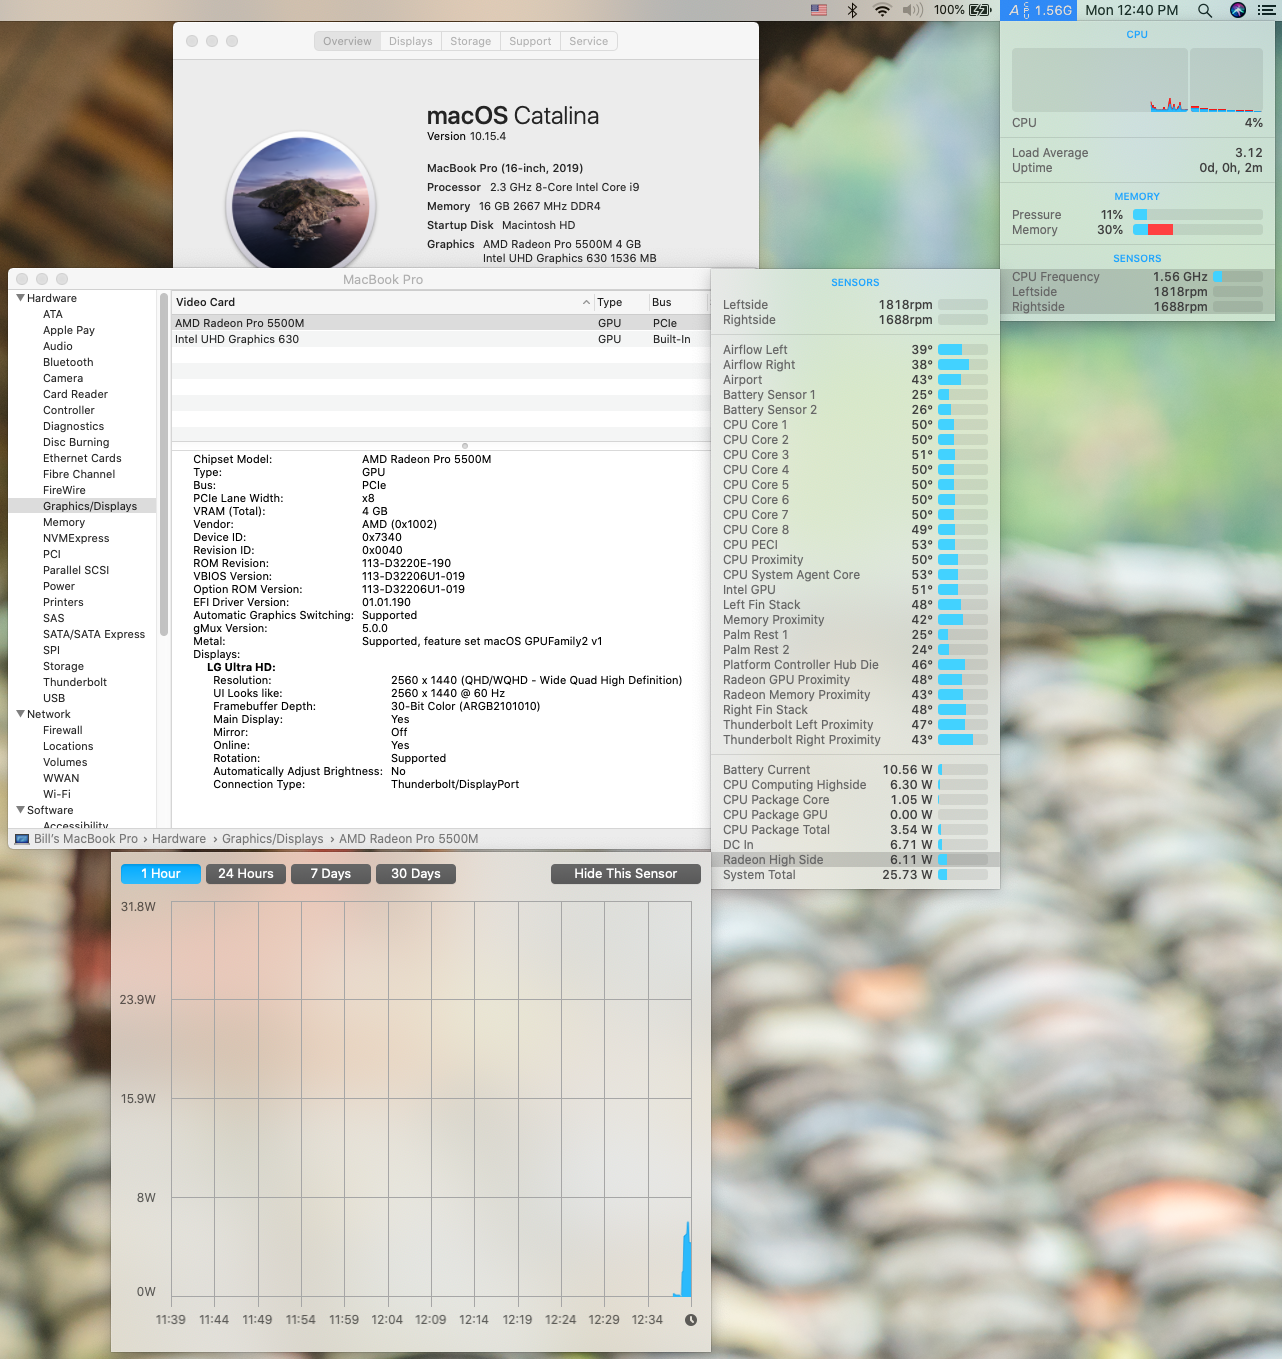Click the CPU usage graph in iStat dropdown
This screenshot has height=1359, width=1282.
pyautogui.click(x=1138, y=80)
